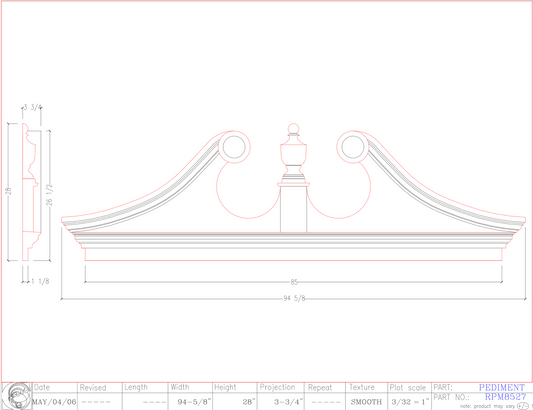Viewport: 533px width, 410px height.
Task: Click the dashed value under Length
Action: coord(155,402)
